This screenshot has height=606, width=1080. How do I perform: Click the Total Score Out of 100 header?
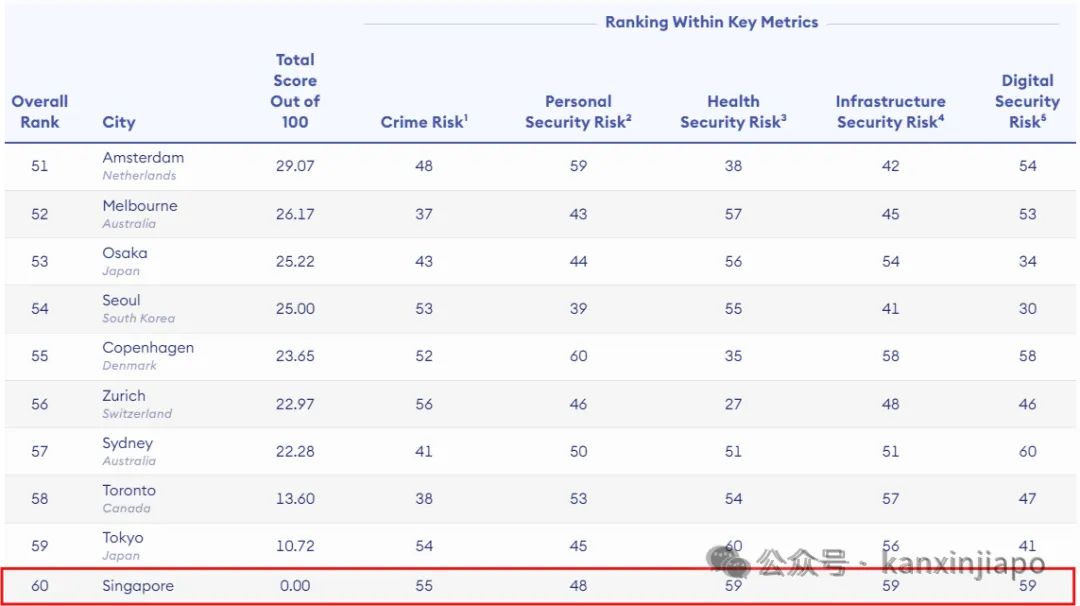pyautogui.click(x=295, y=91)
